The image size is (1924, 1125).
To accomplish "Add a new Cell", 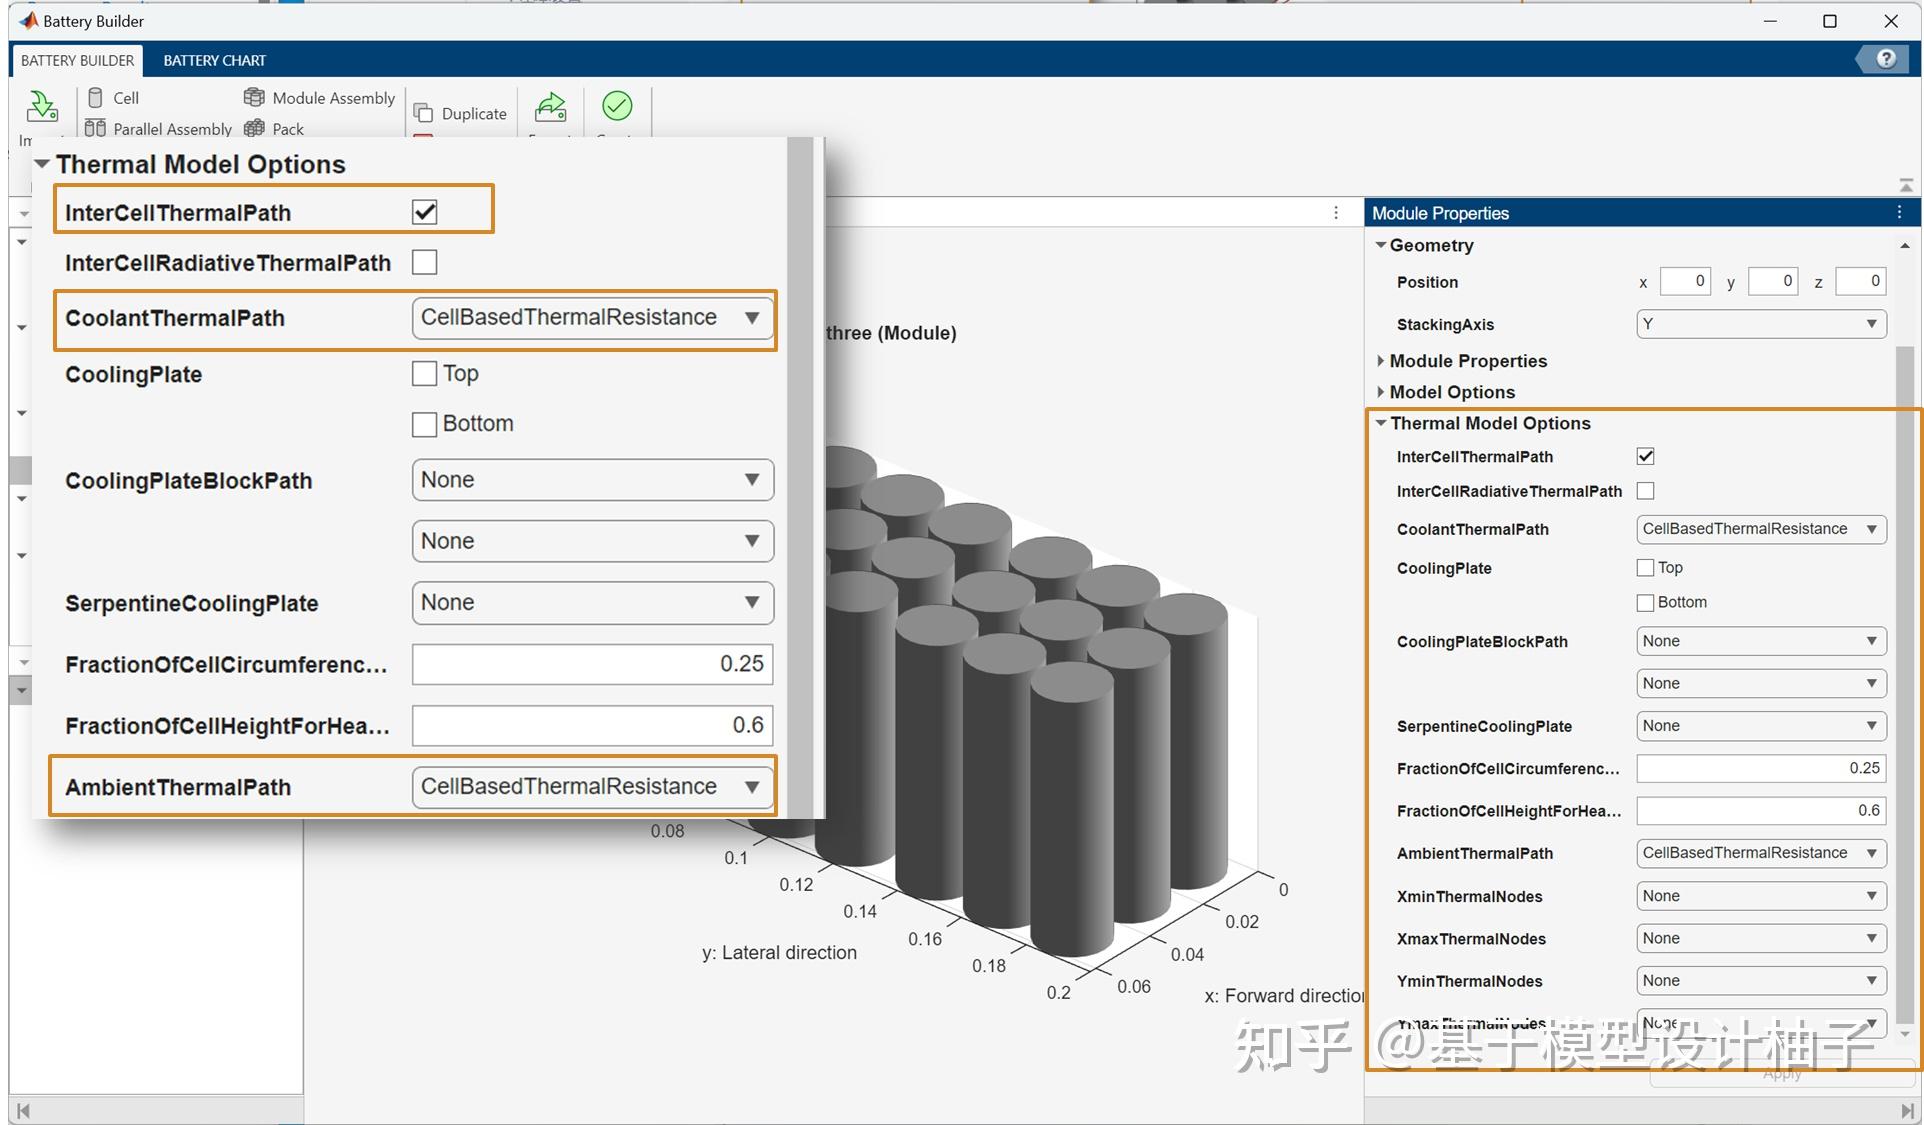I will (x=113, y=98).
